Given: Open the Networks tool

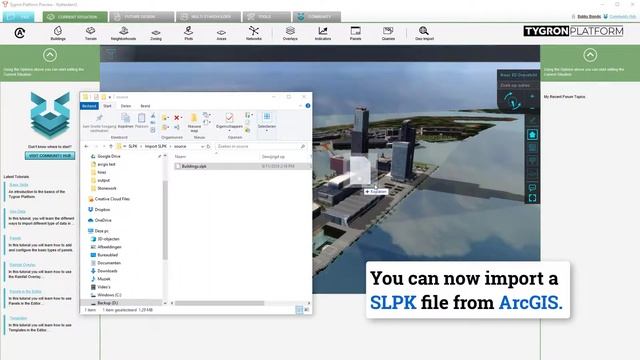Looking at the screenshot, I should click(x=254, y=33).
